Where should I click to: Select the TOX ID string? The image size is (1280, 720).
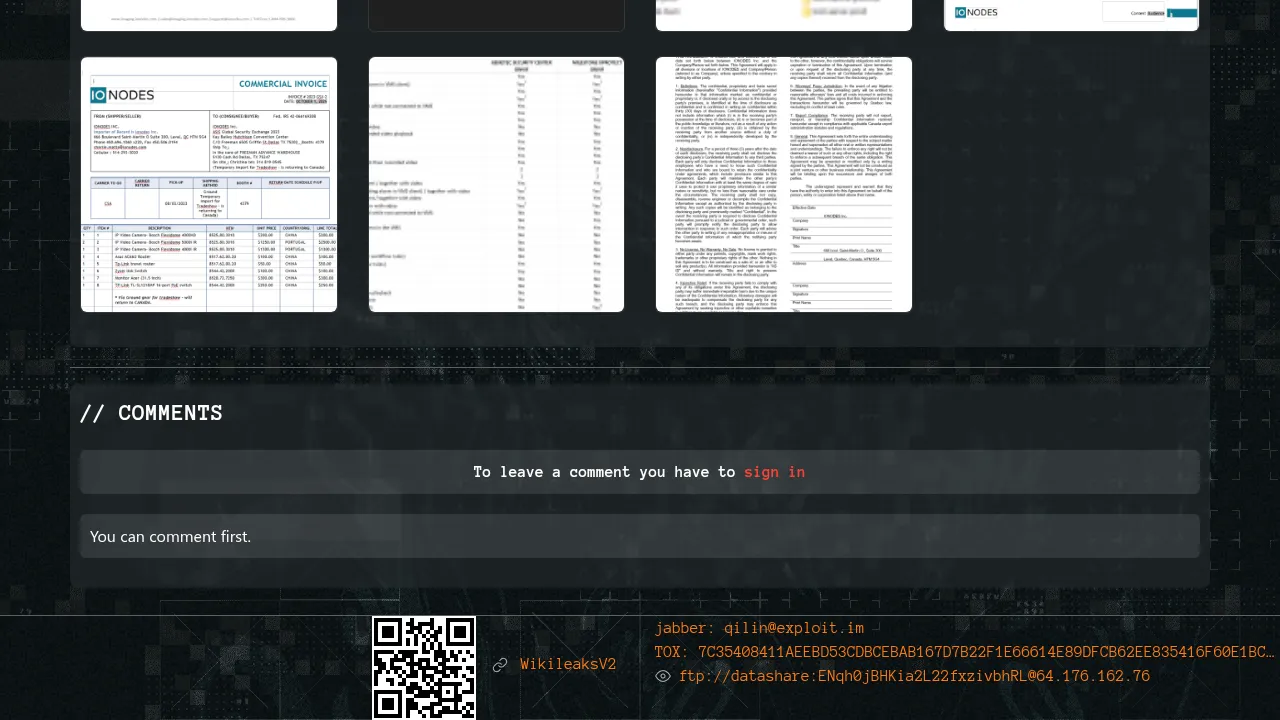tap(965, 653)
